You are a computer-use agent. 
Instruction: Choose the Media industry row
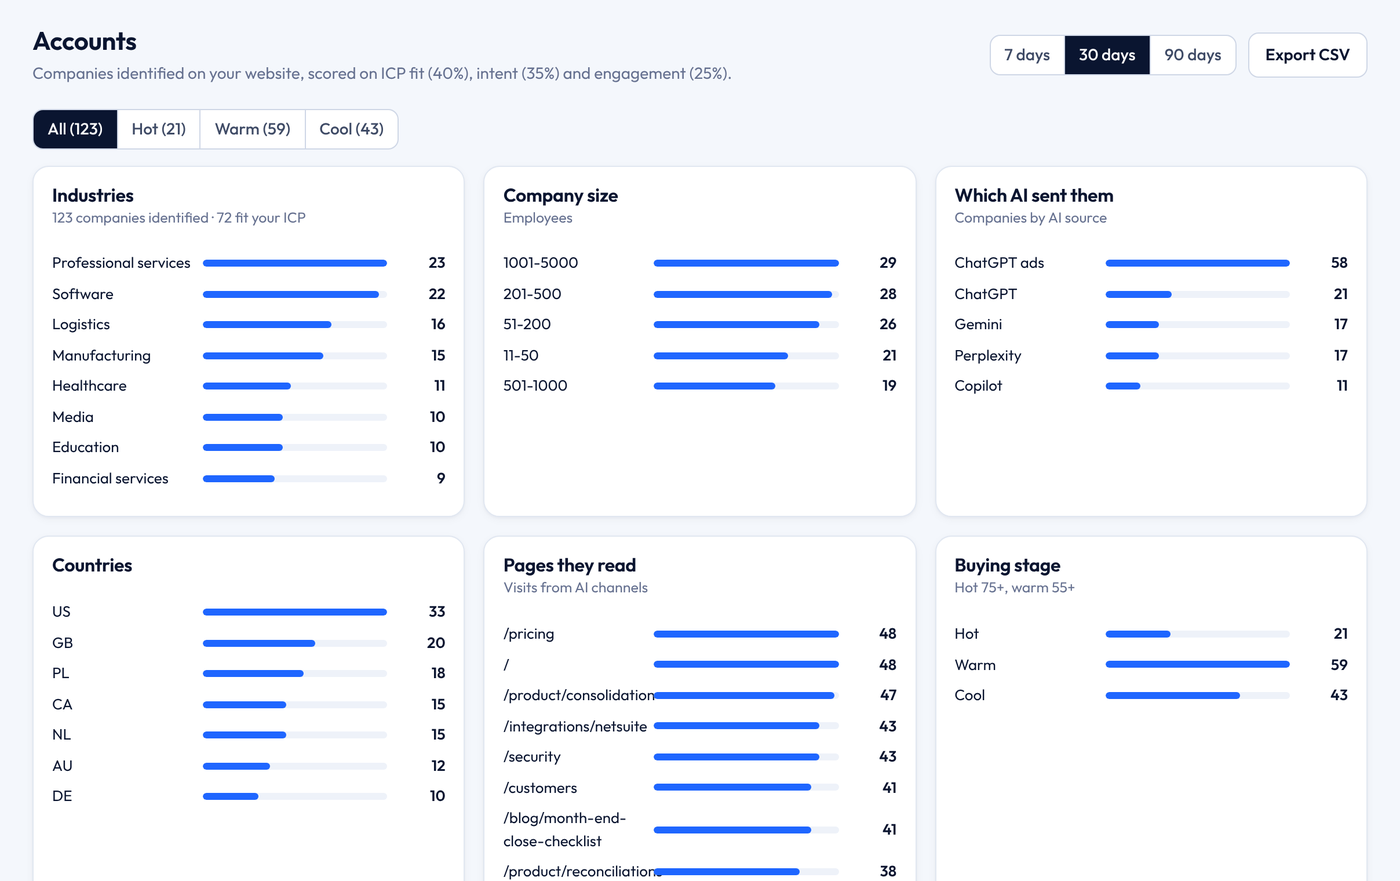click(x=248, y=417)
